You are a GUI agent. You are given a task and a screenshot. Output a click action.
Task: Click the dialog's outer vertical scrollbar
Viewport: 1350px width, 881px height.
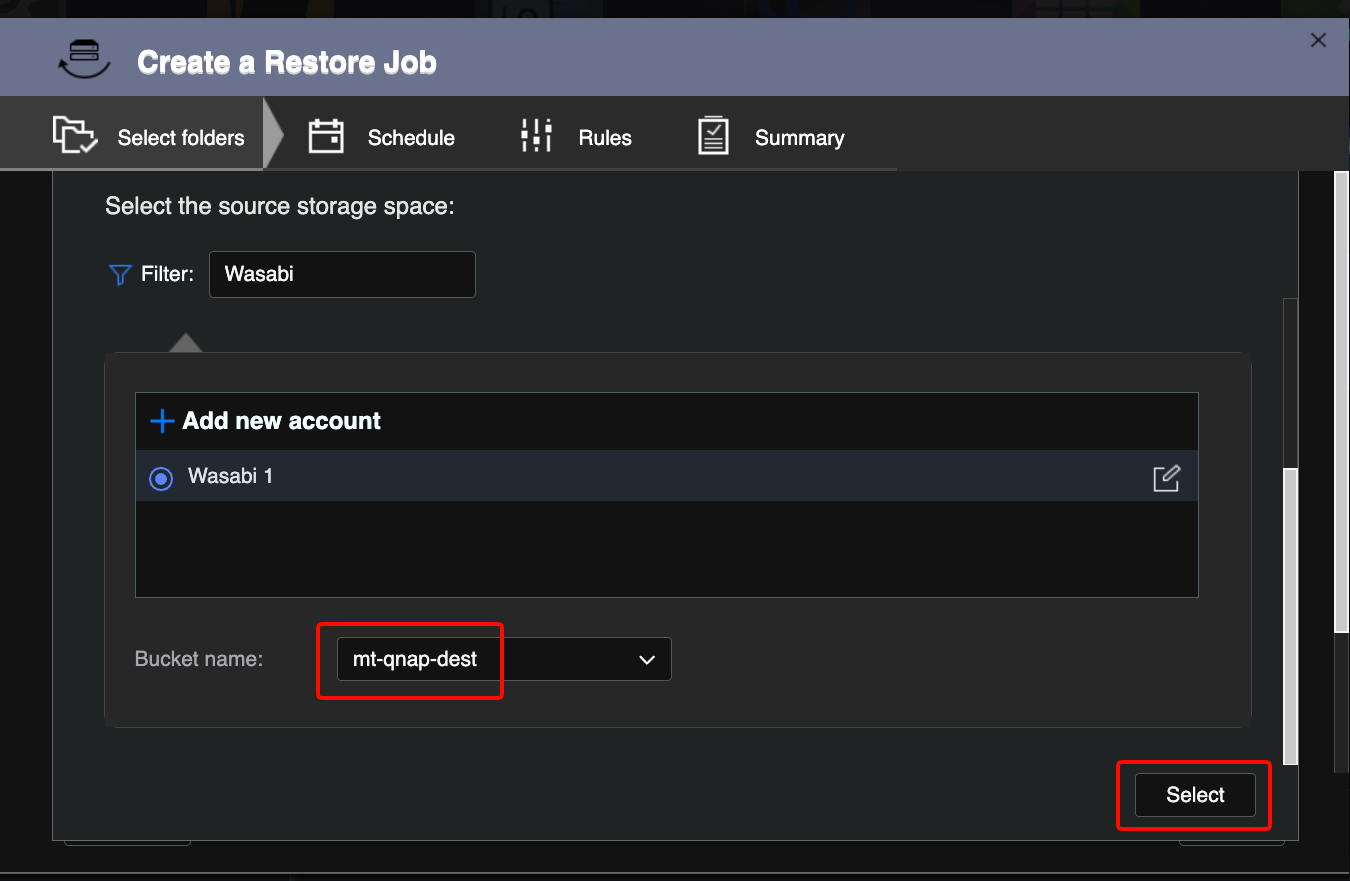click(x=1341, y=400)
